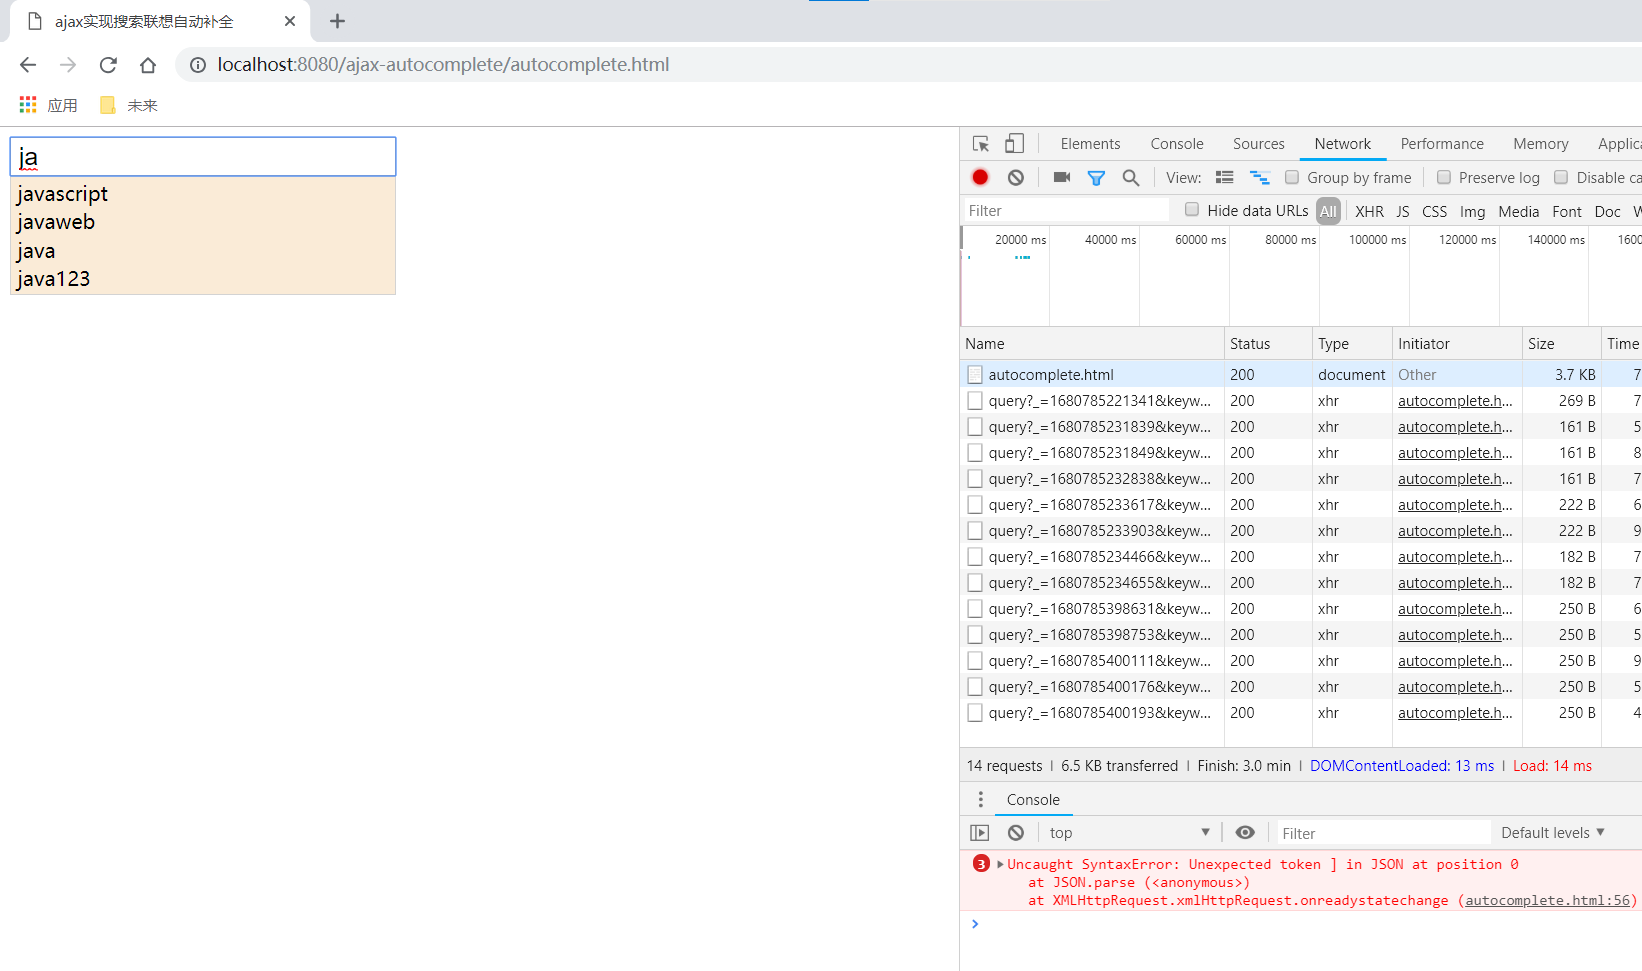Toggle the network filter funnel
The image size is (1642, 971).
click(1096, 177)
